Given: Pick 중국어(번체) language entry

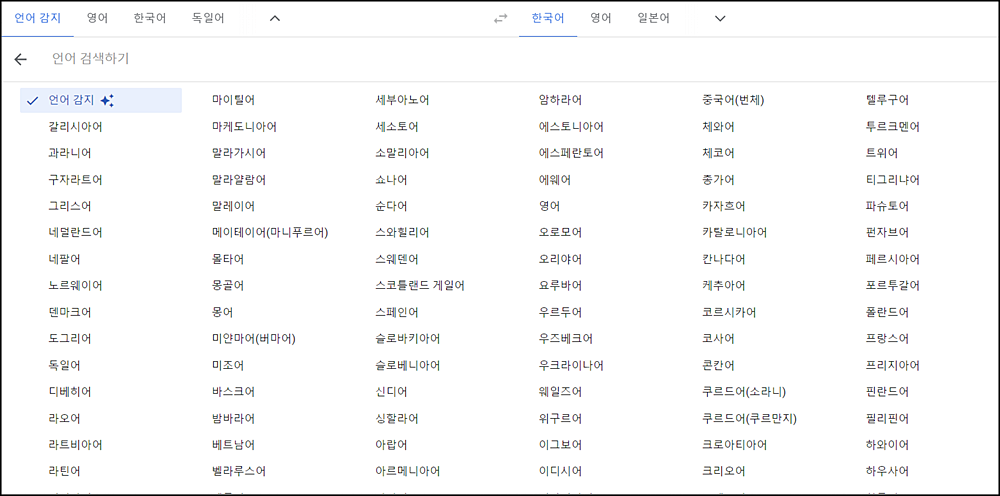Looking at the screenshot, I should click(x=733, y=100).
